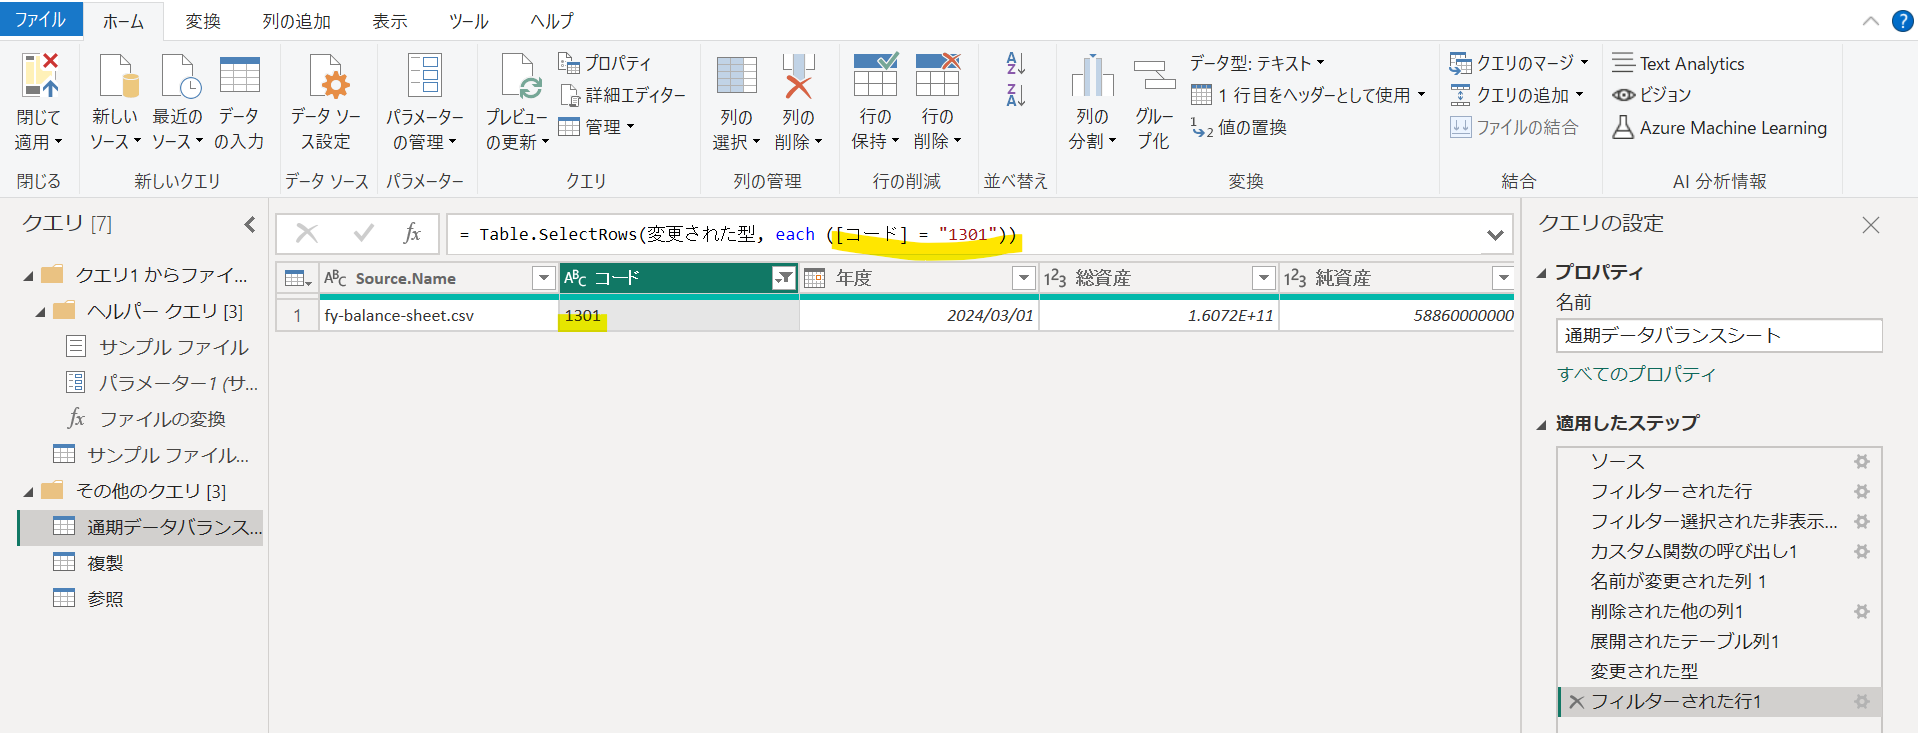Click the Remove Rows (行の削除) icon
The width and height of the screenshot is (1918, 733).
(937, 76)
